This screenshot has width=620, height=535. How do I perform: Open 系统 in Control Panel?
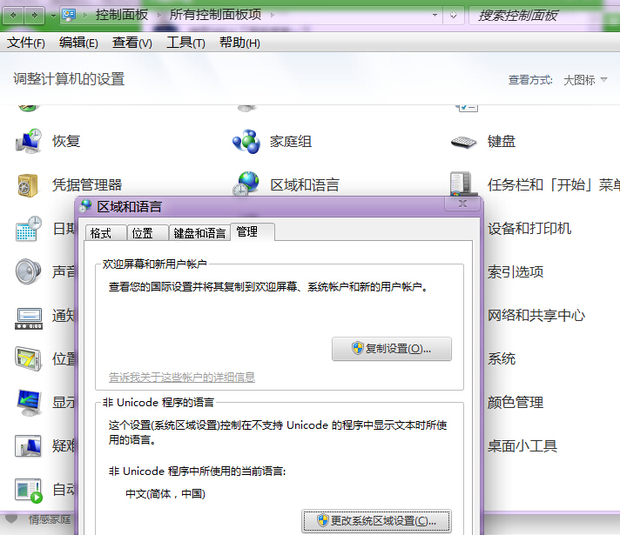click(x=501, y=359)
